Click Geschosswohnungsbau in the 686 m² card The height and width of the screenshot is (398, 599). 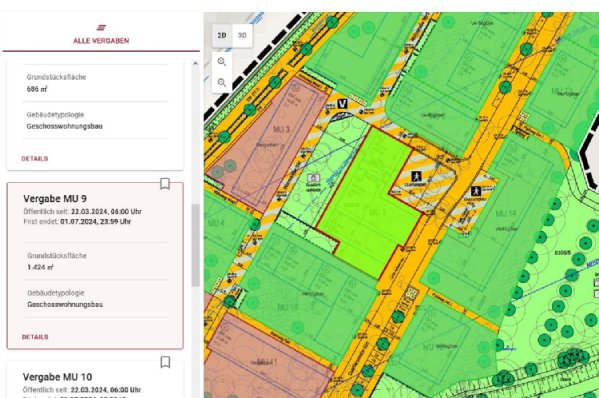[65, 126]
